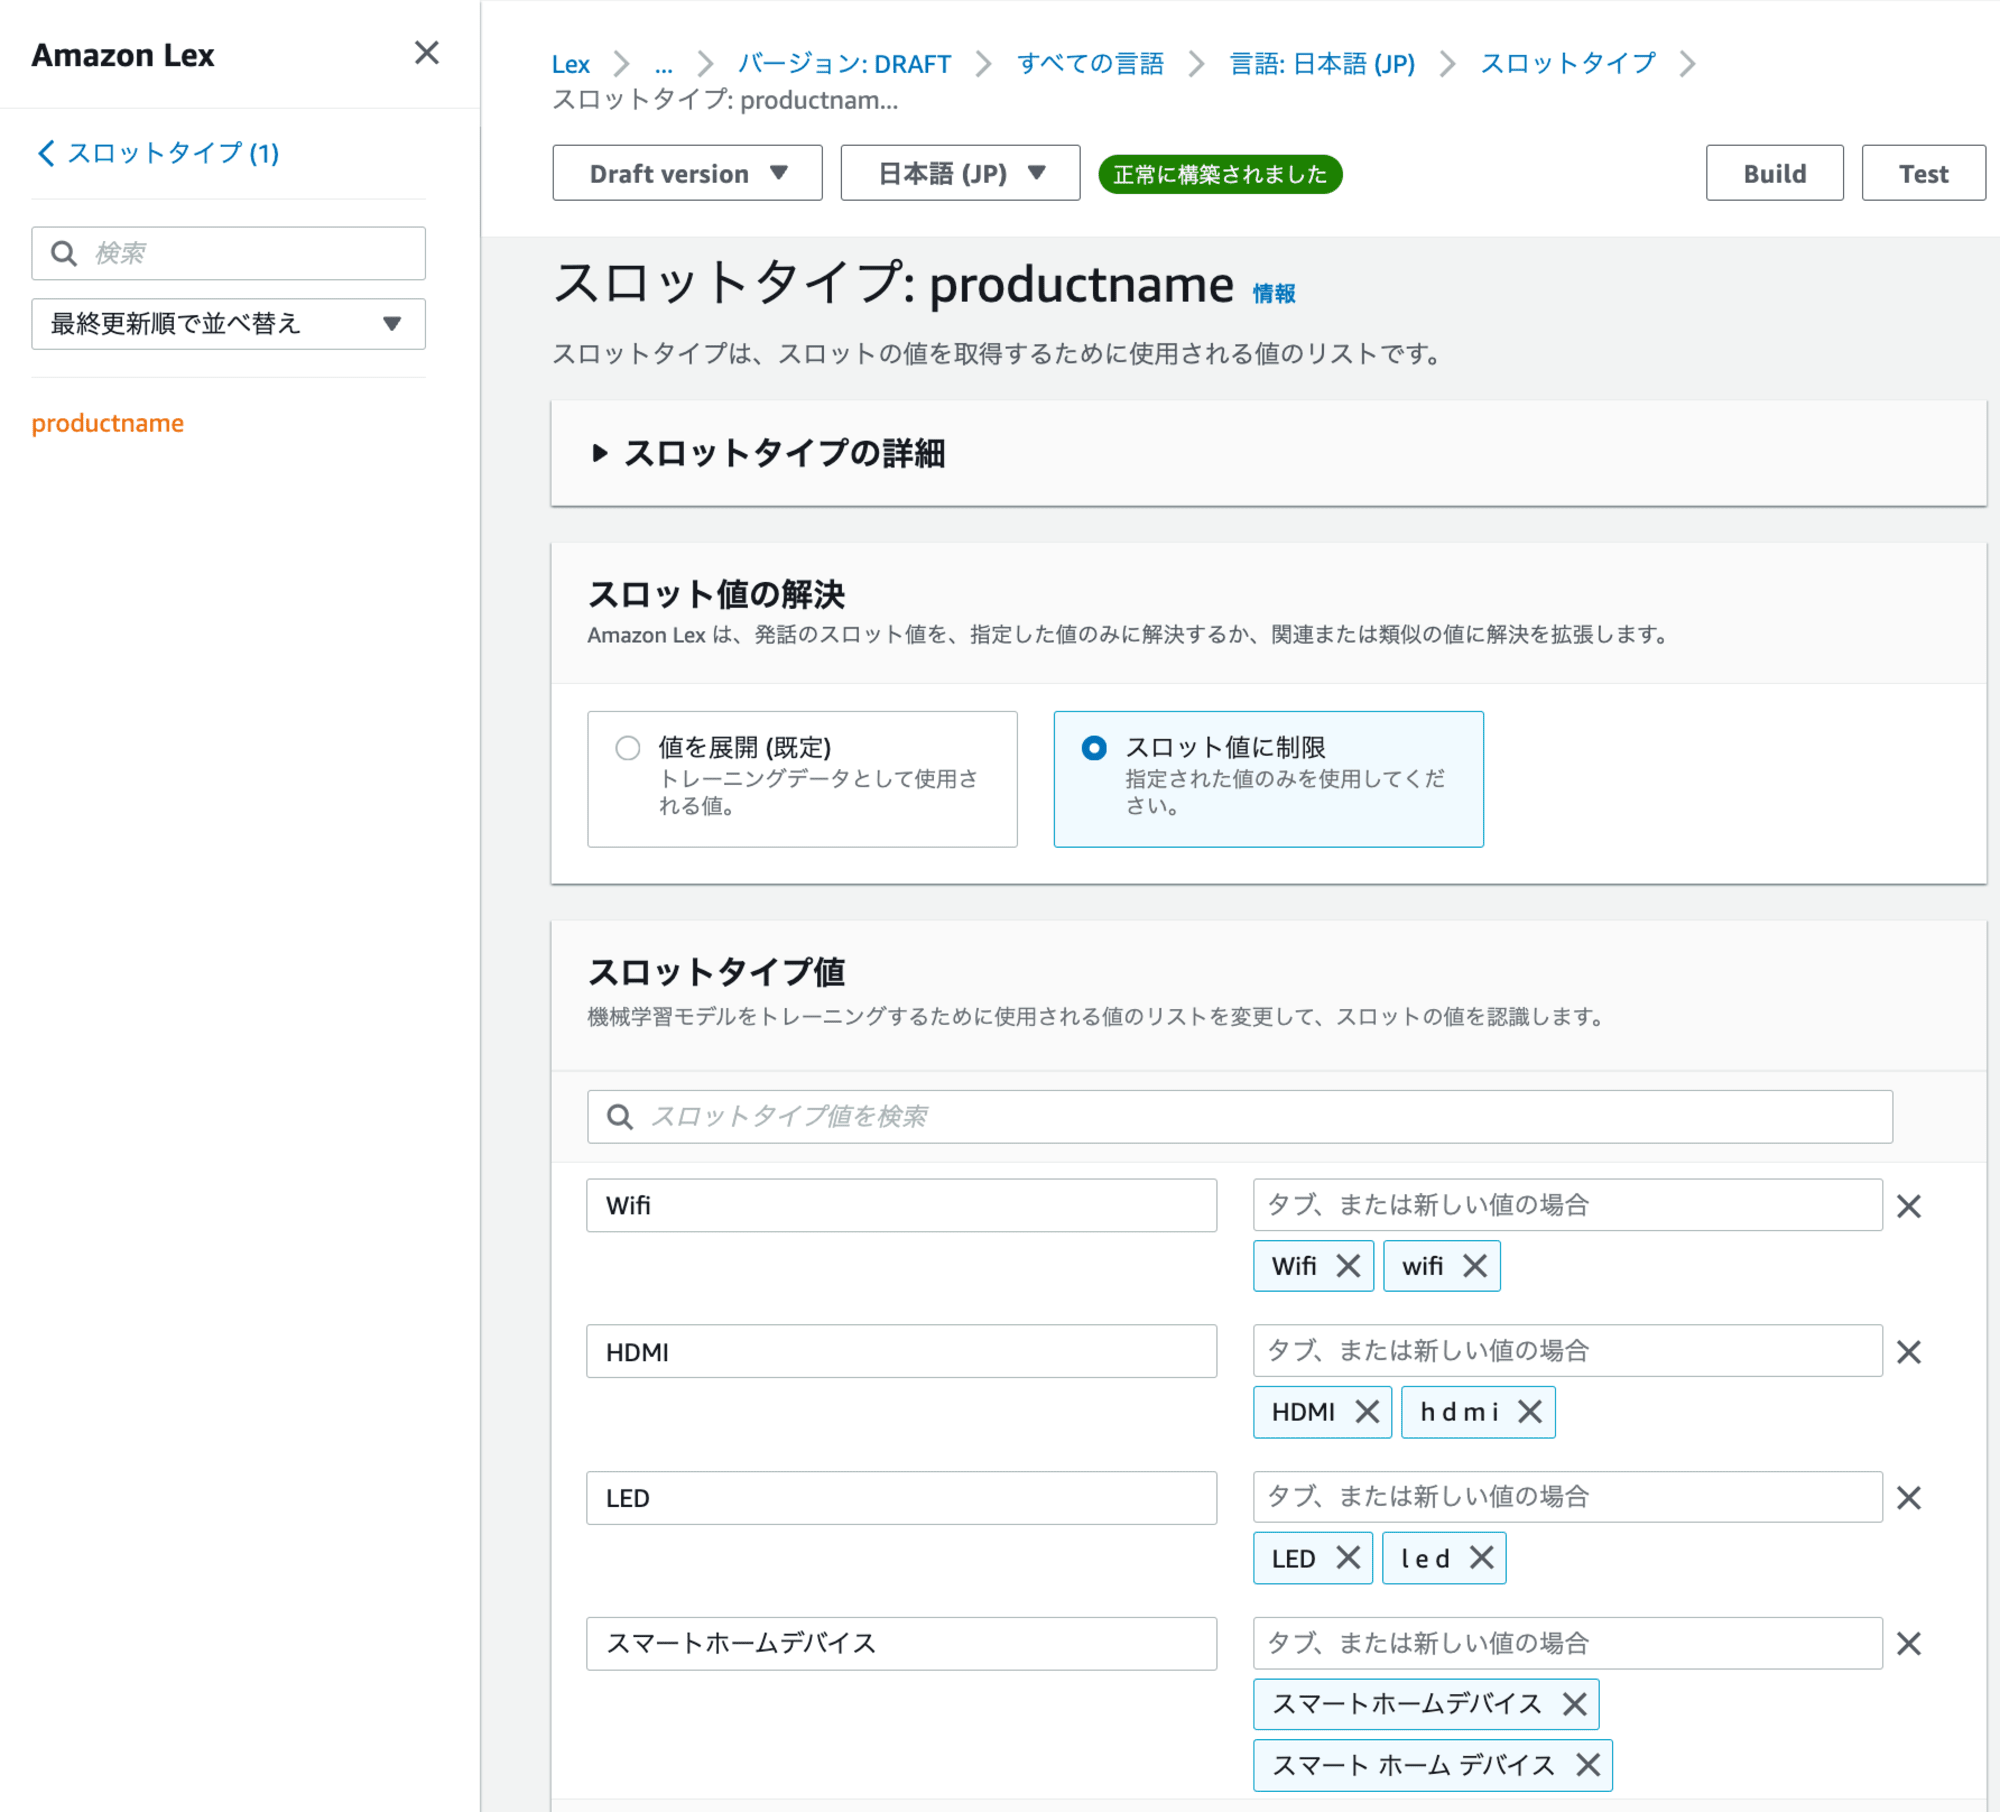Delete the LED slot value row

tap(1909, 1498)
